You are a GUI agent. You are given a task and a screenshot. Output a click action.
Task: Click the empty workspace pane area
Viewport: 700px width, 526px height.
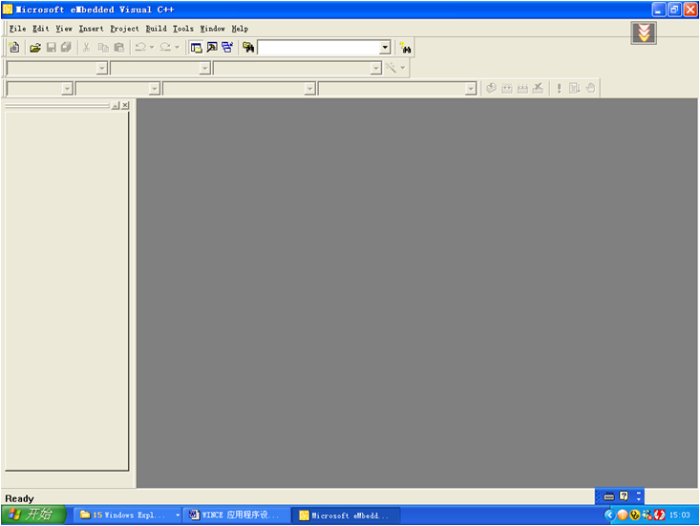(x=65, y=290)
